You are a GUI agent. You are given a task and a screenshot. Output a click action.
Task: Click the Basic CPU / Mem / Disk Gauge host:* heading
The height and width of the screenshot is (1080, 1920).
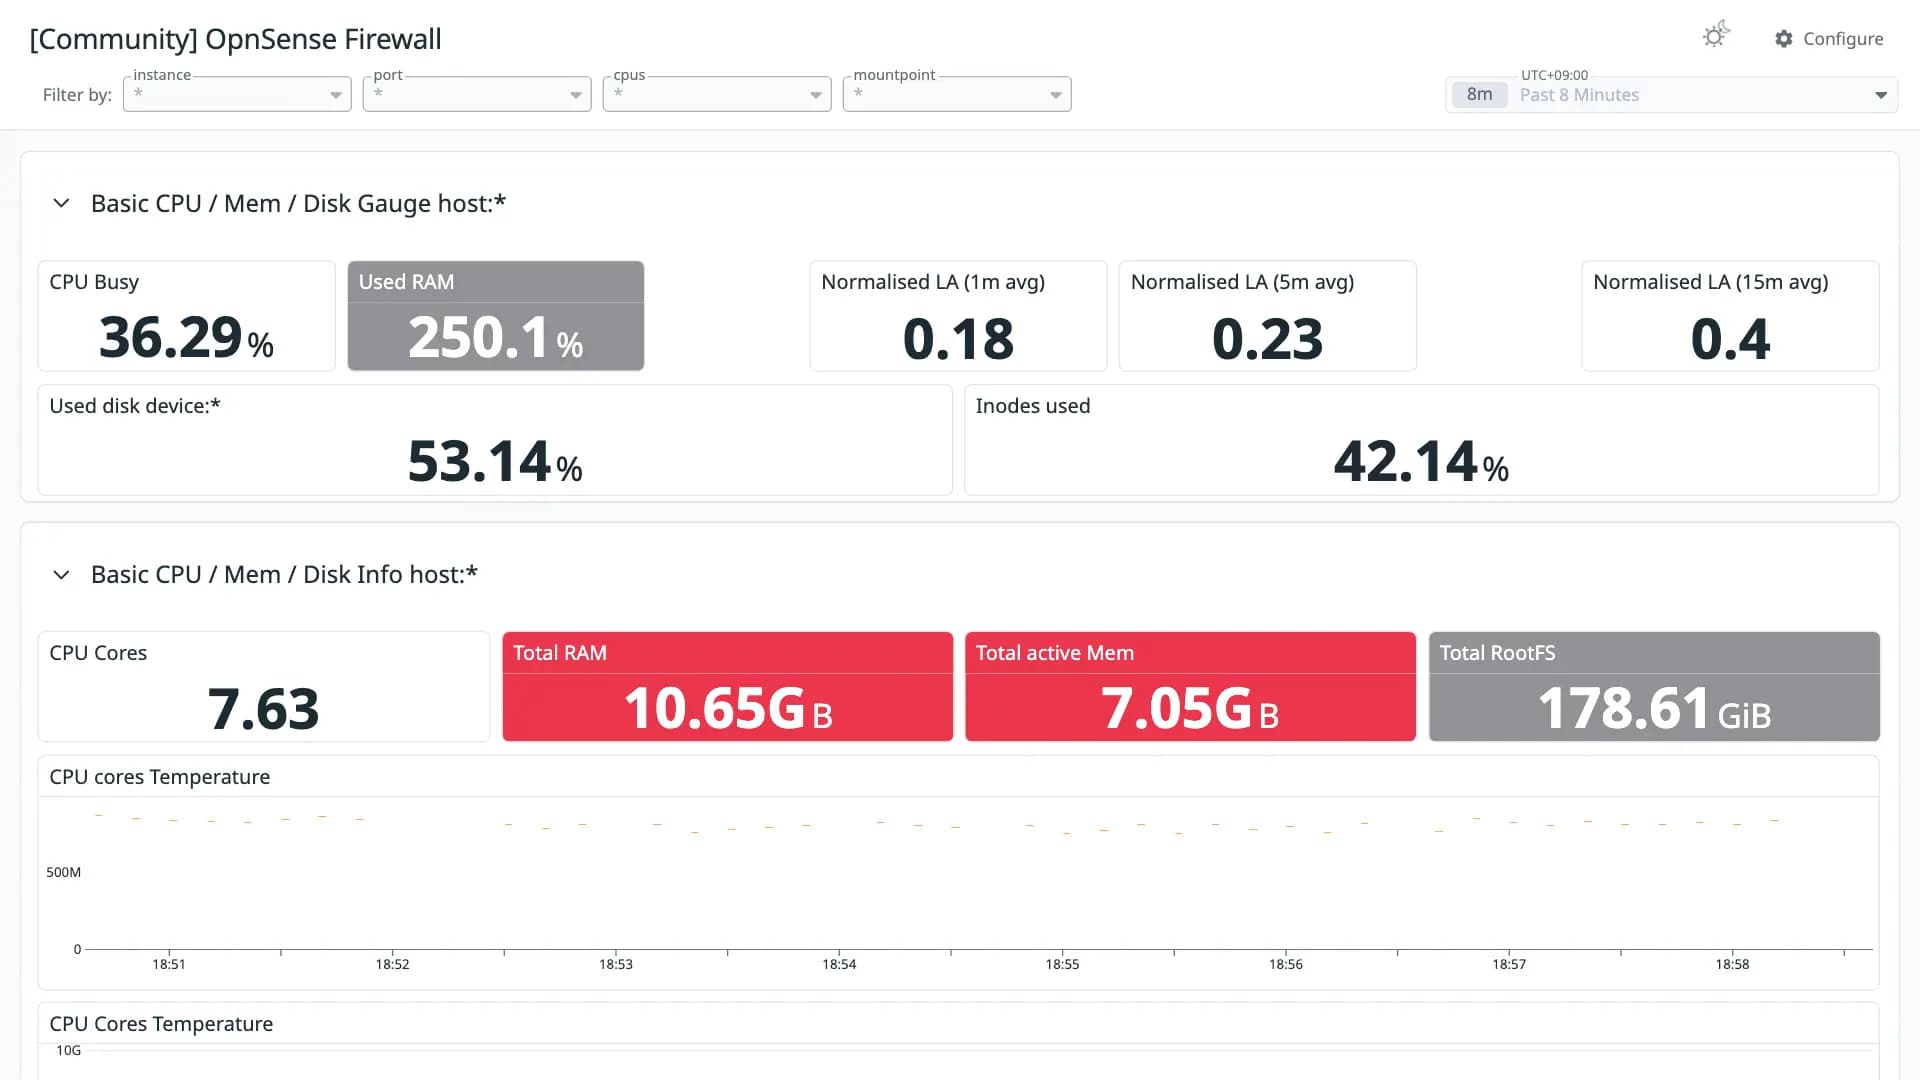(298, 204)
